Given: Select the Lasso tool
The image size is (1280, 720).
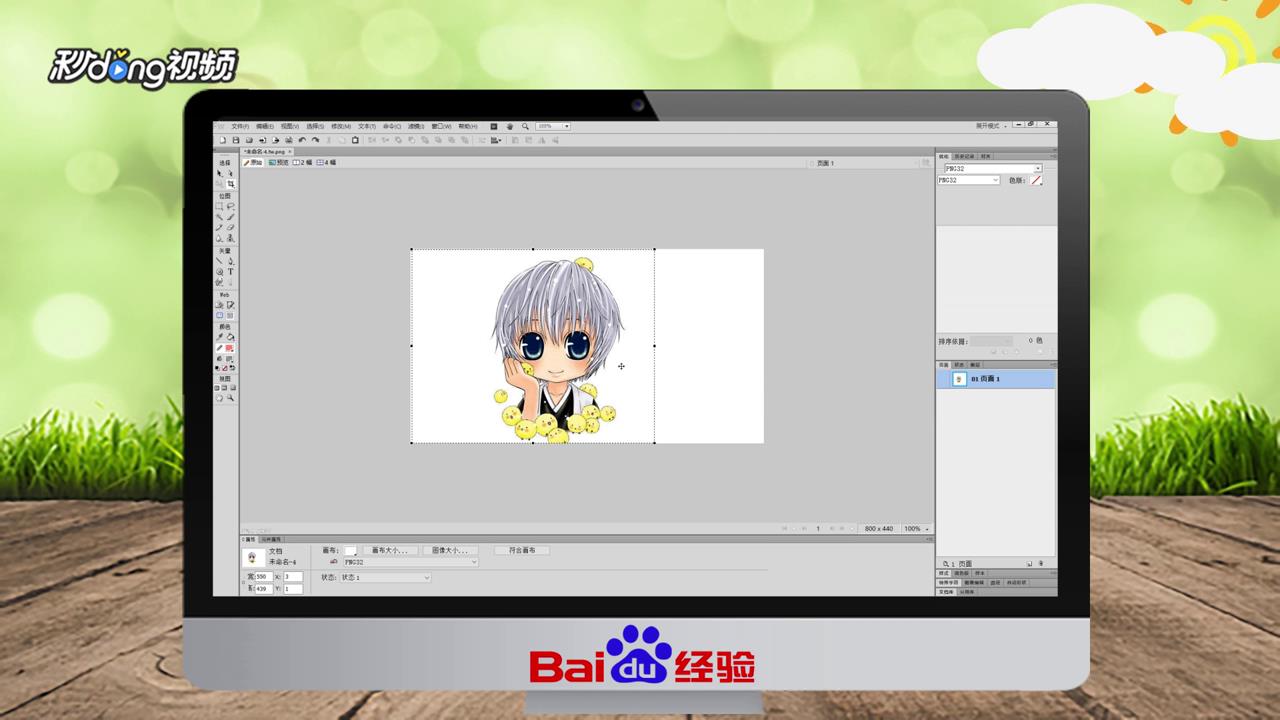Looking at the screenshot, I should [x=230, y=206].
